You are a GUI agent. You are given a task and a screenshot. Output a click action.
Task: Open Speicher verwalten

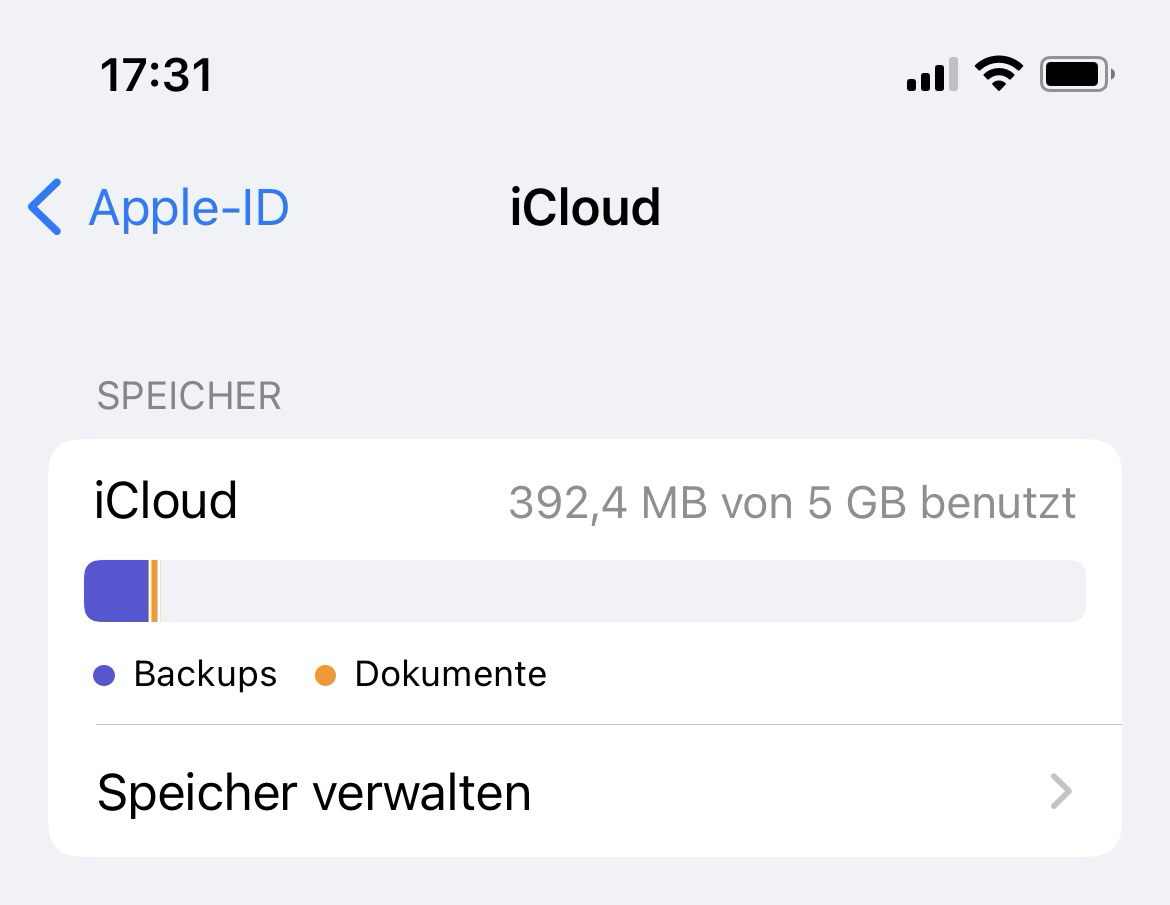point(585,792)
